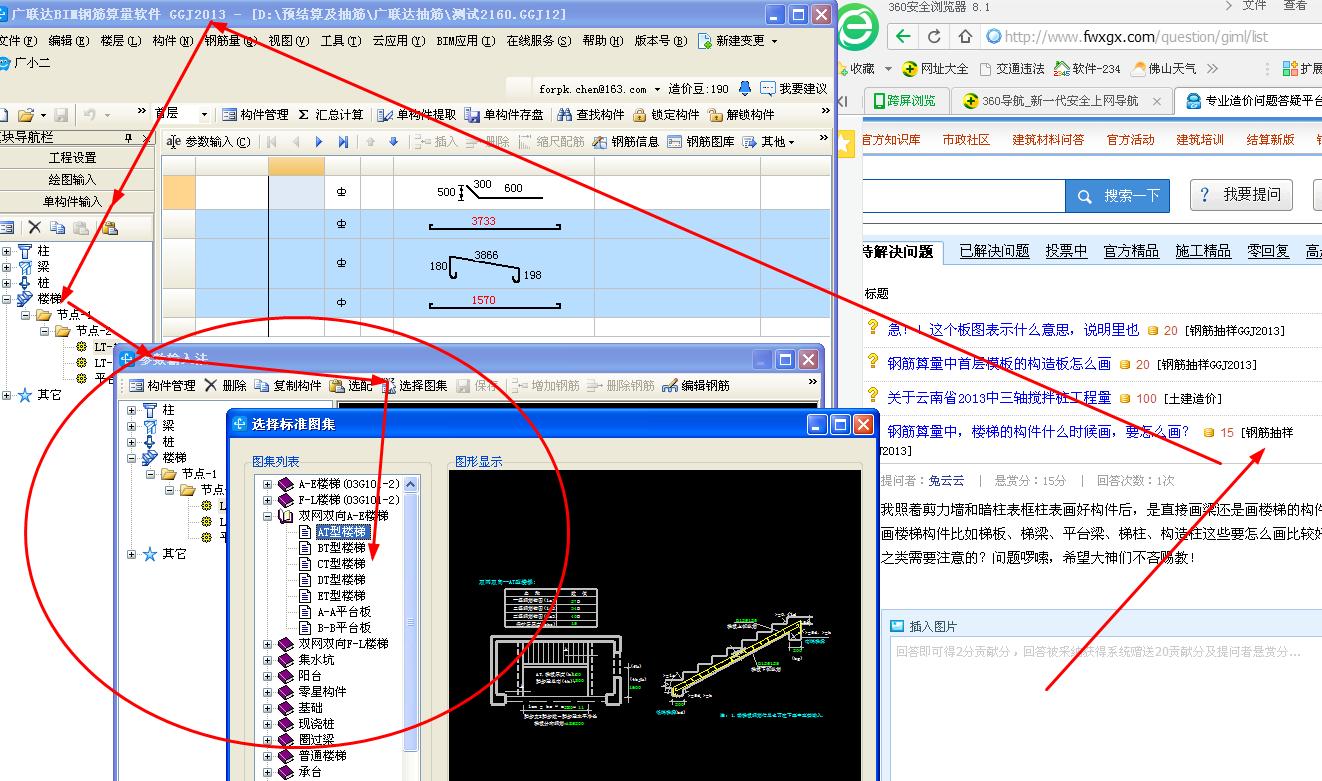This screenshot has height=781, width=1322.
Task: Click webpage search text field
Action: click(x=964, y=196)
